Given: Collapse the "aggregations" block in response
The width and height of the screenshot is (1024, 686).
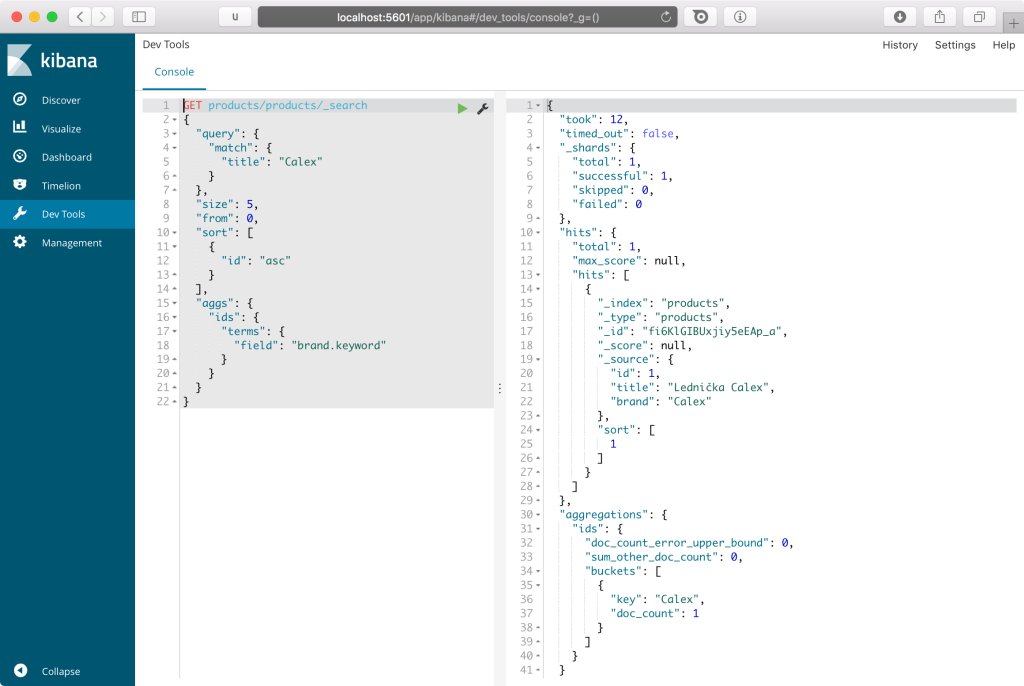Looking at the screenshot, I should [x=538, y=515].
